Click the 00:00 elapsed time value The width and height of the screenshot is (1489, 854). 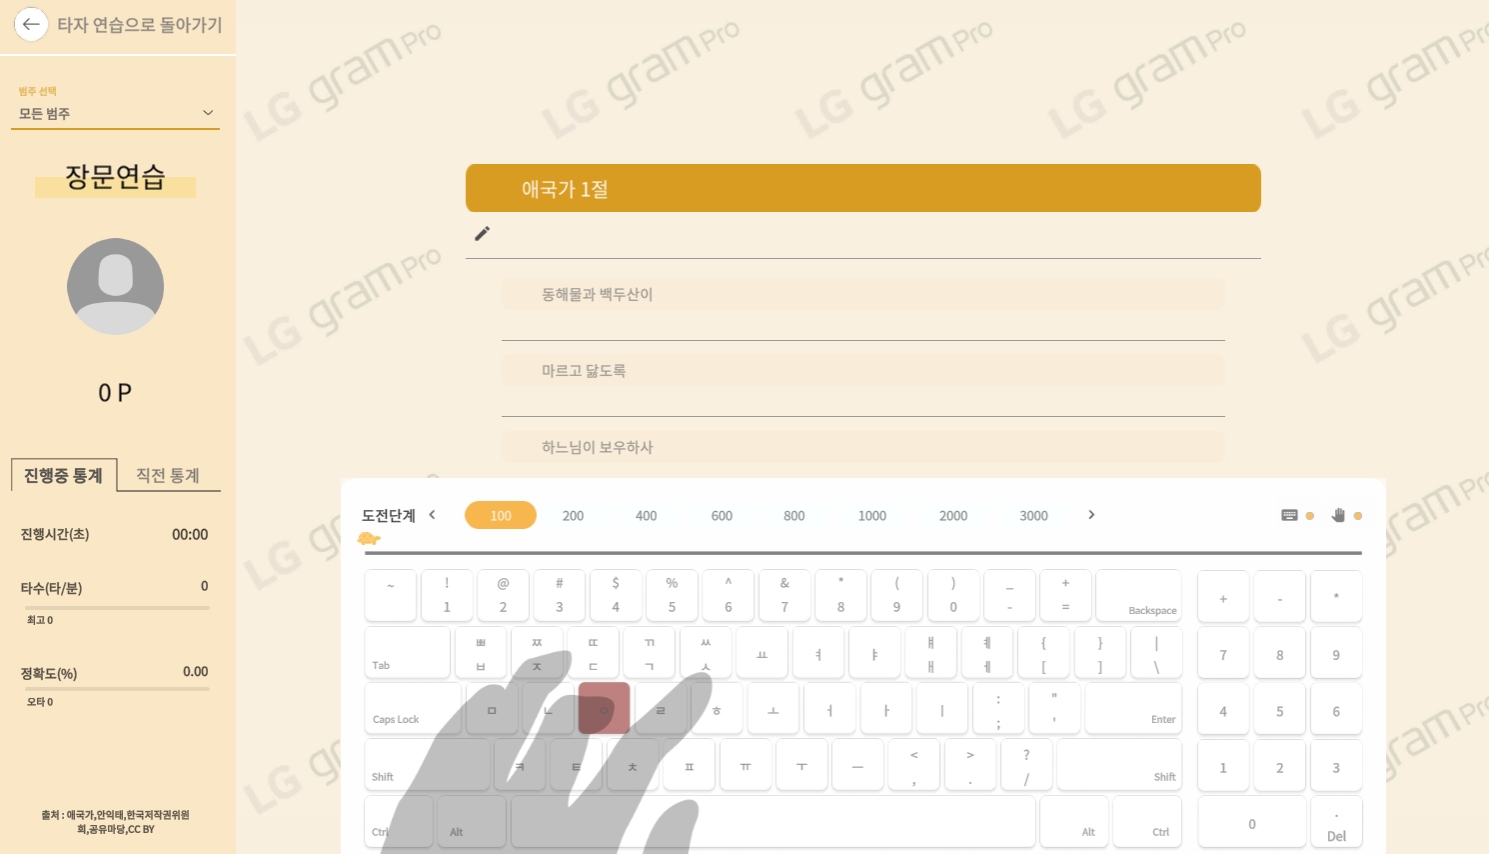(x=190, y=535)
